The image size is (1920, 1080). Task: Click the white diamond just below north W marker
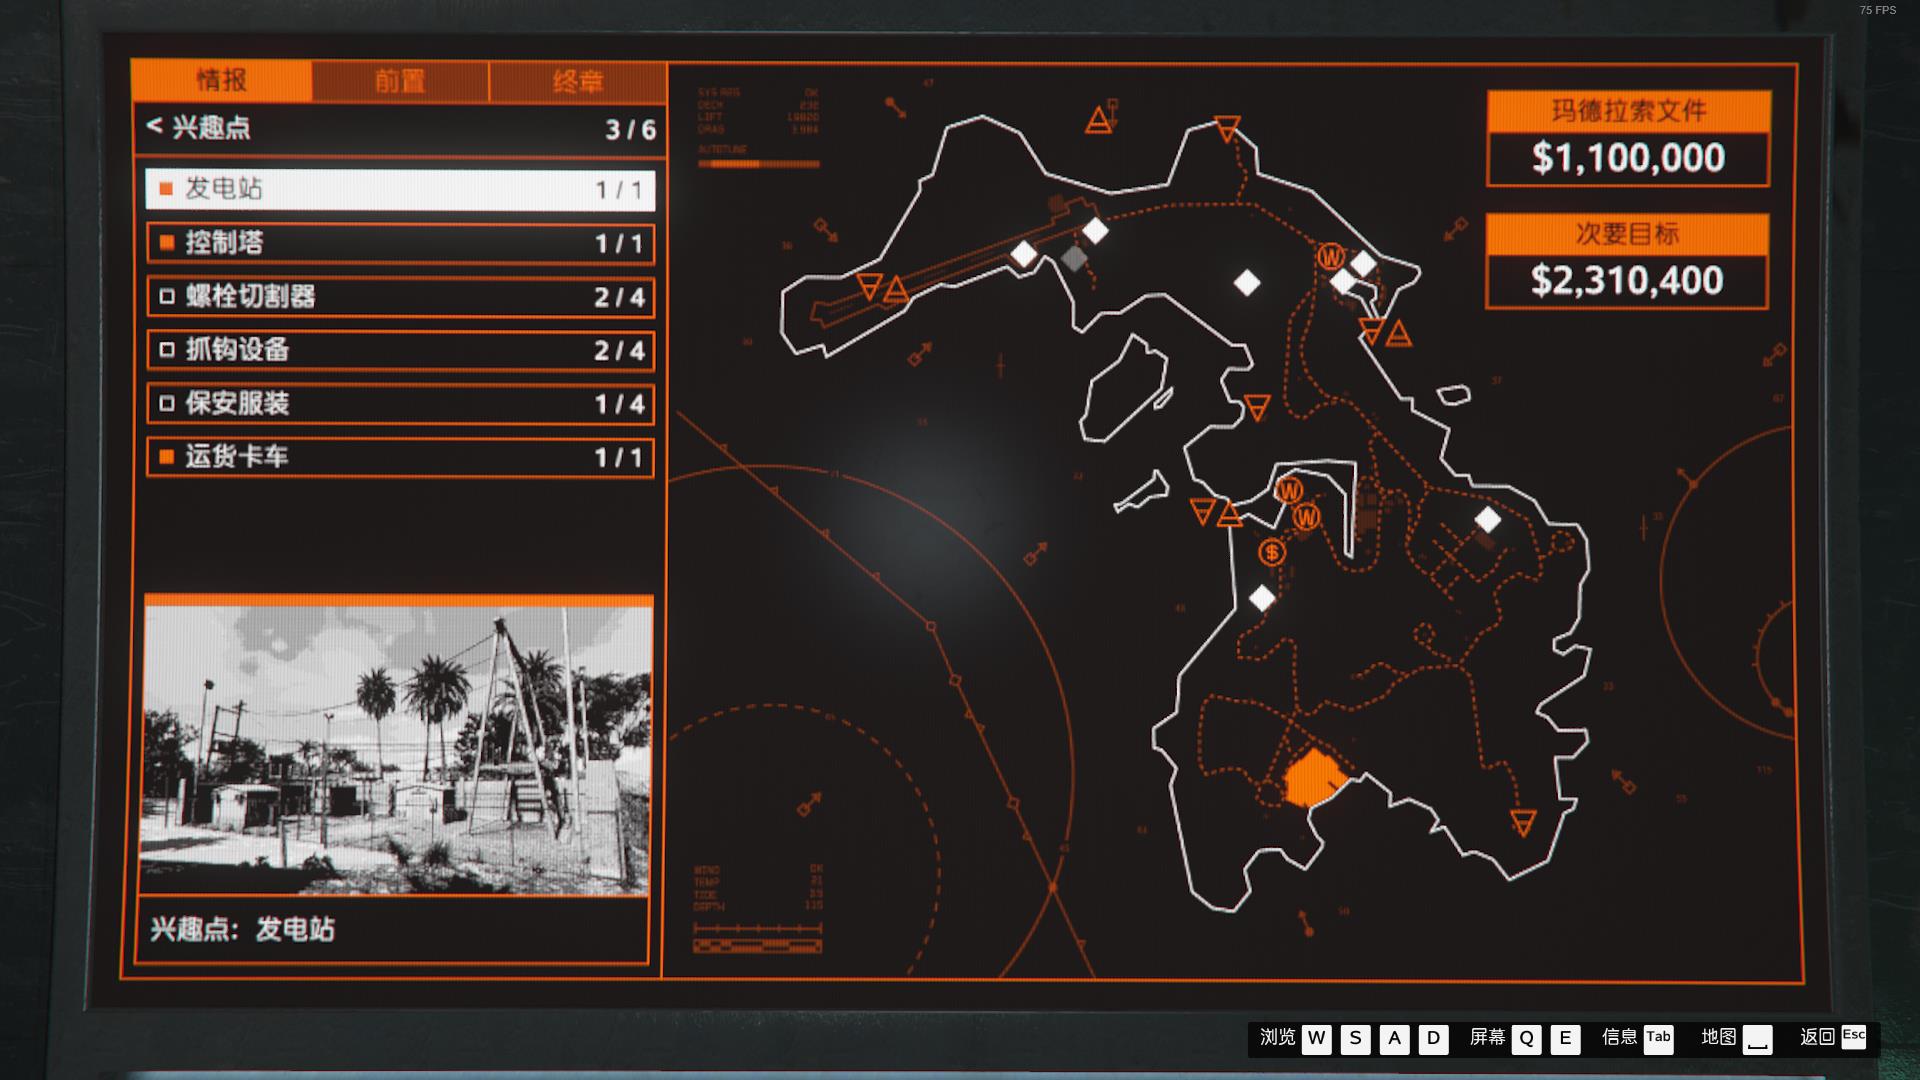point(1343,282)
